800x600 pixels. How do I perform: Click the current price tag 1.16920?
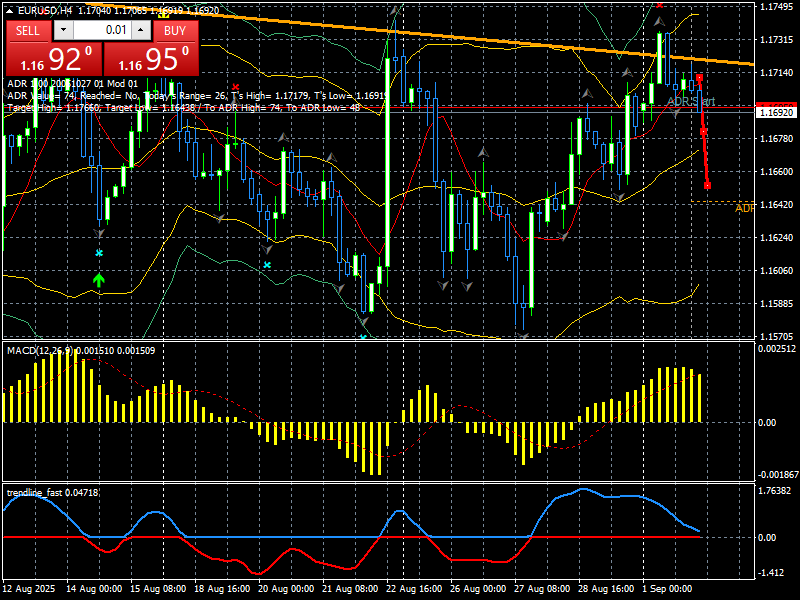[777, 112]
